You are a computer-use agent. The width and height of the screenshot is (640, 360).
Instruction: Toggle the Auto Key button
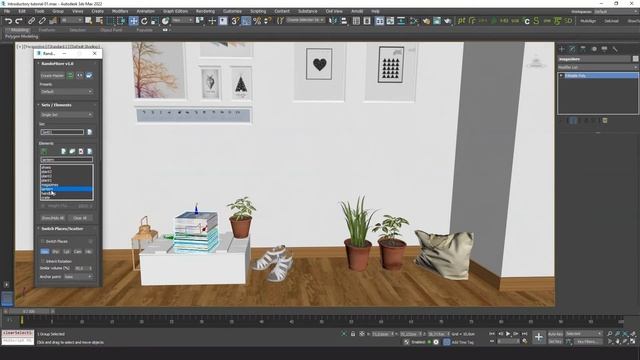tap(555, 334)
